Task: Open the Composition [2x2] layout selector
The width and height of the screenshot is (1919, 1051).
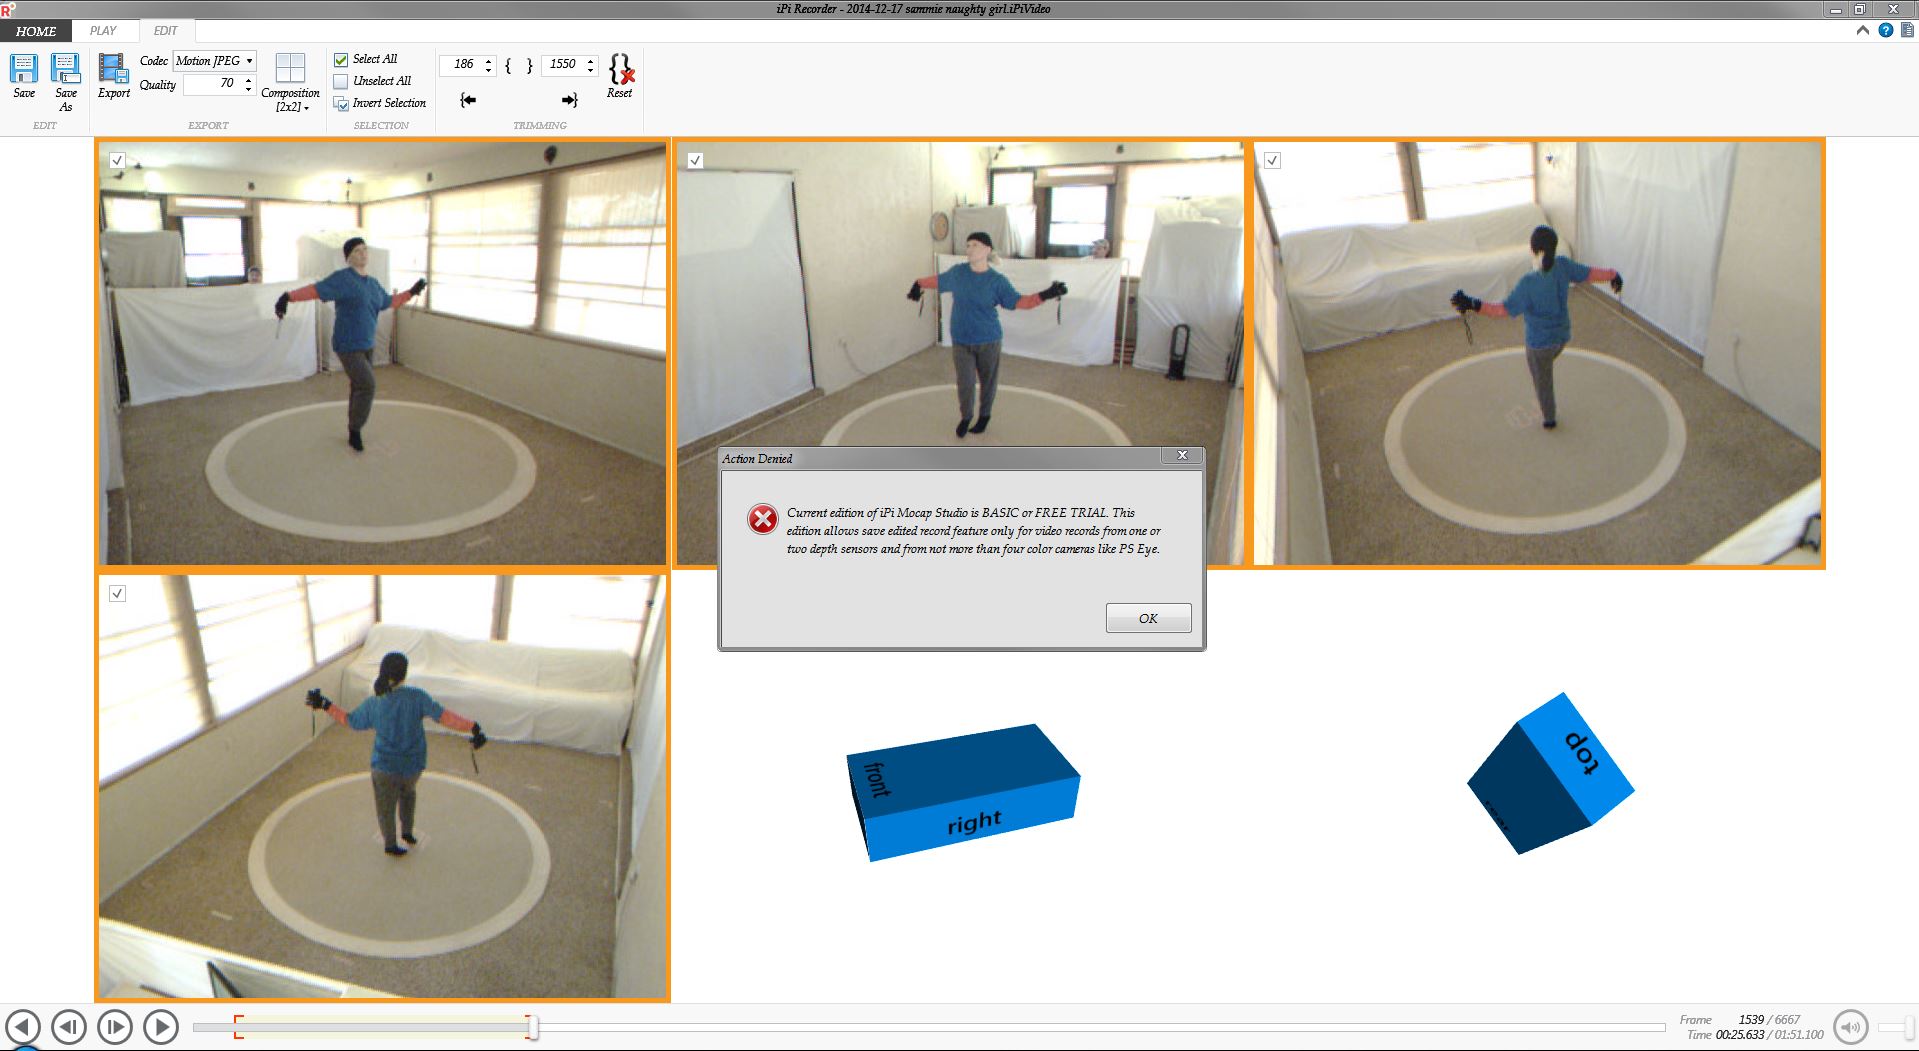Action: pyautogui.click(x=290, y=83)
